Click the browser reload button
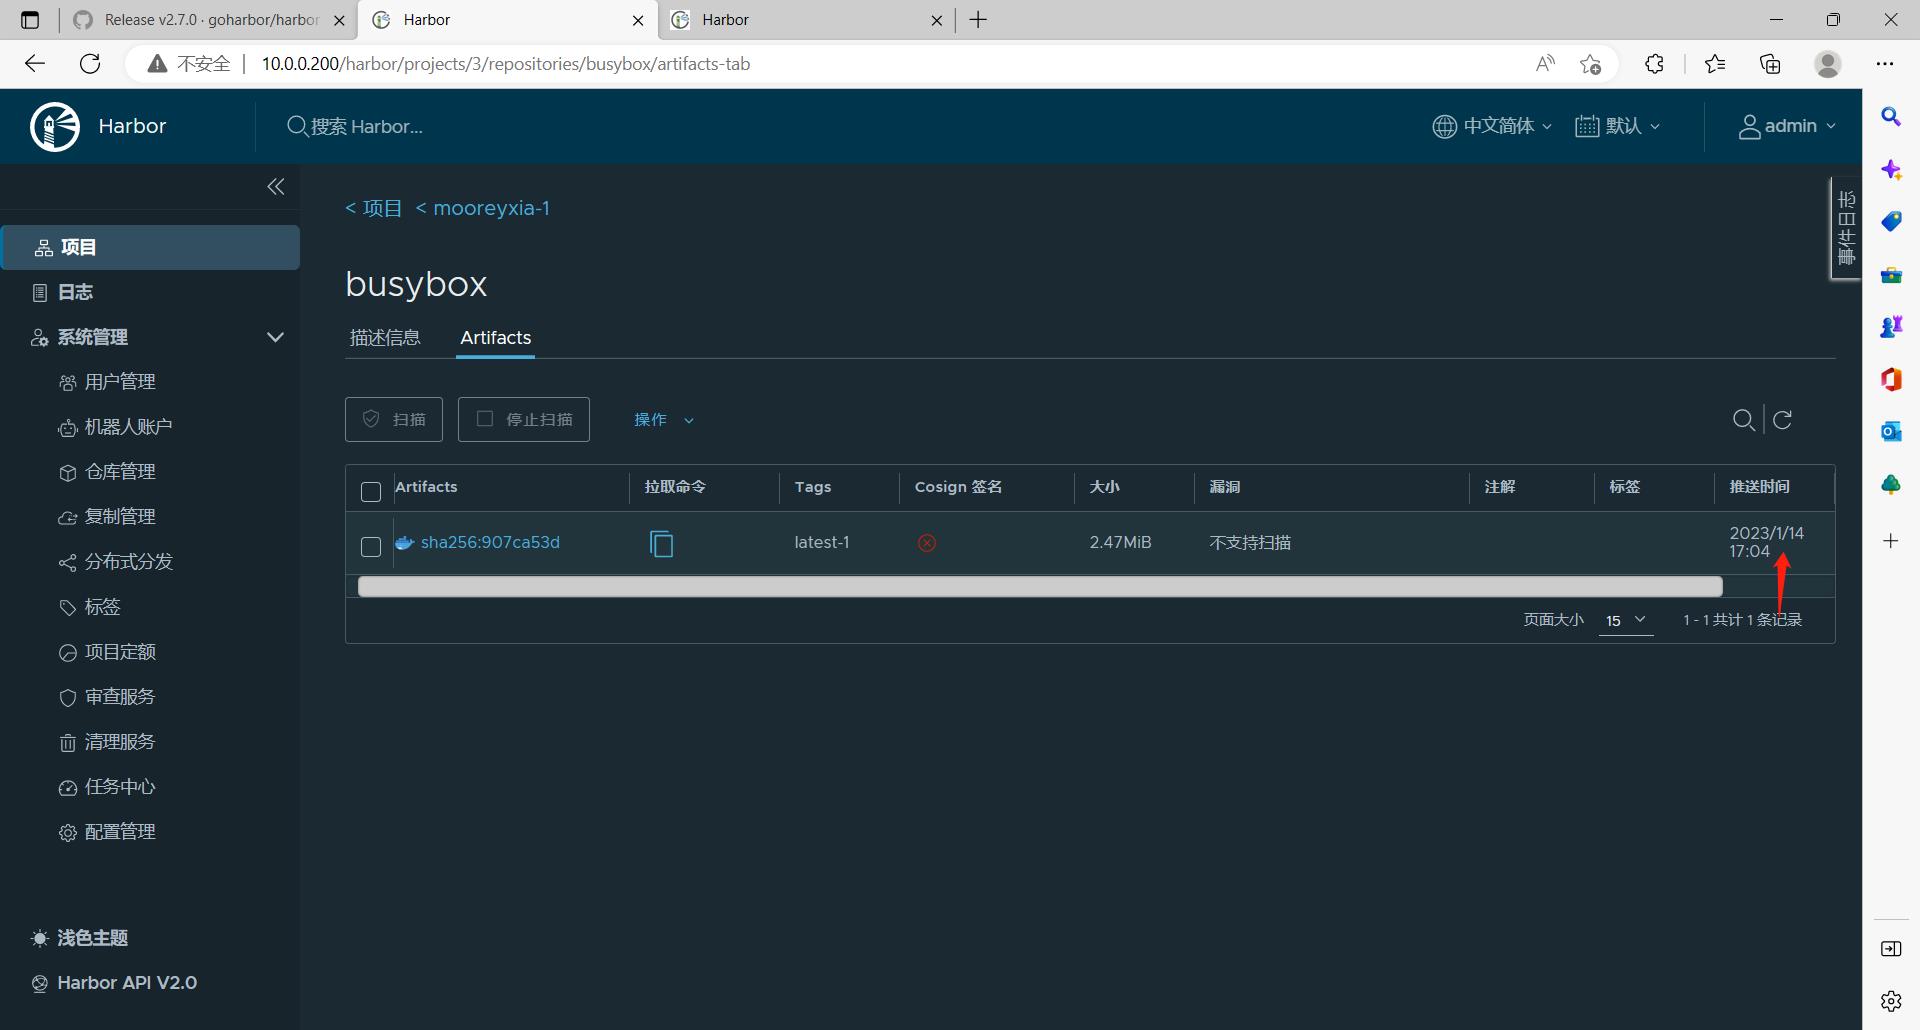 pyautogui.click(x=90, y=64)
